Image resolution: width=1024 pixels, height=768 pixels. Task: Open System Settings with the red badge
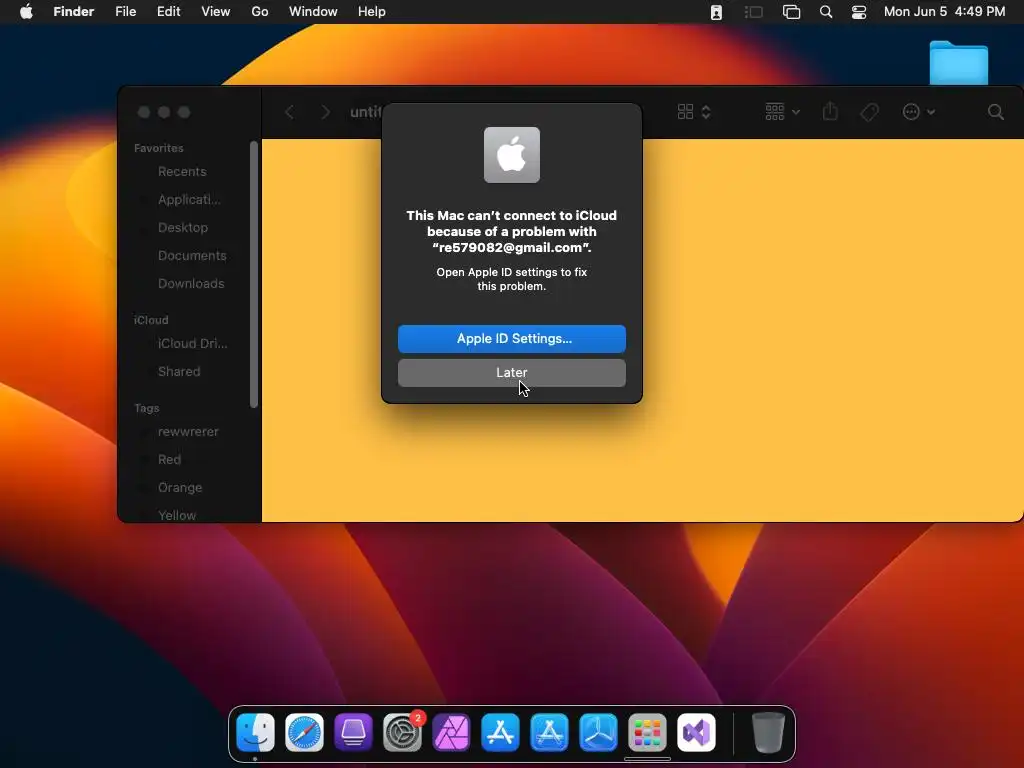pos(402,732)
